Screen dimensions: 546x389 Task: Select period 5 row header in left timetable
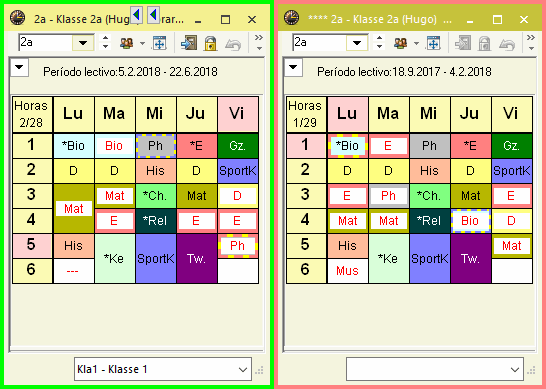coord(32,246)
